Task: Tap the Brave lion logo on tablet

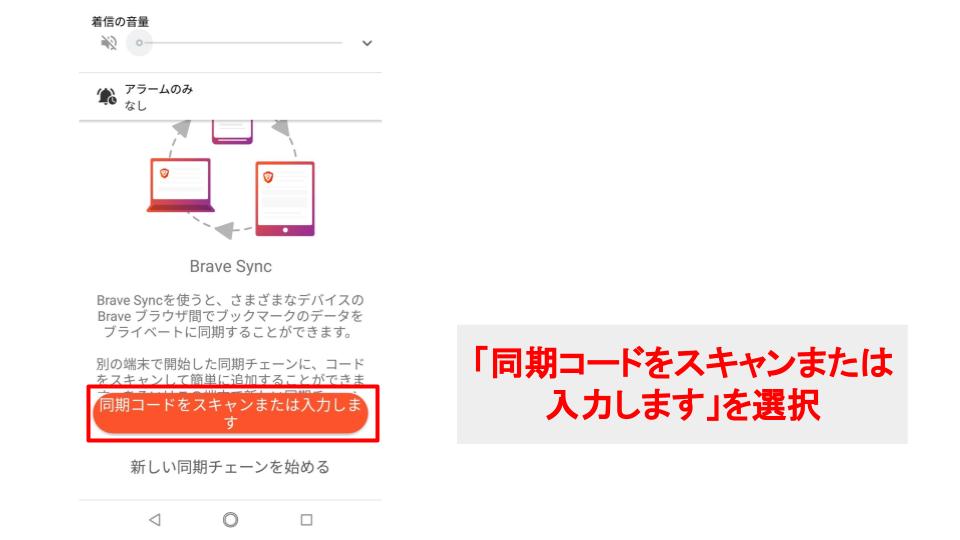Action: click(x=268, y=177)
